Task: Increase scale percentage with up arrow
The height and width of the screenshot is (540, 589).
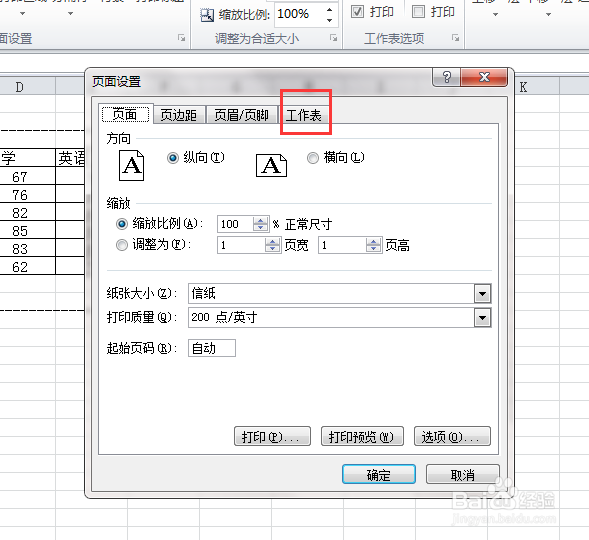Action: (261, 220)
